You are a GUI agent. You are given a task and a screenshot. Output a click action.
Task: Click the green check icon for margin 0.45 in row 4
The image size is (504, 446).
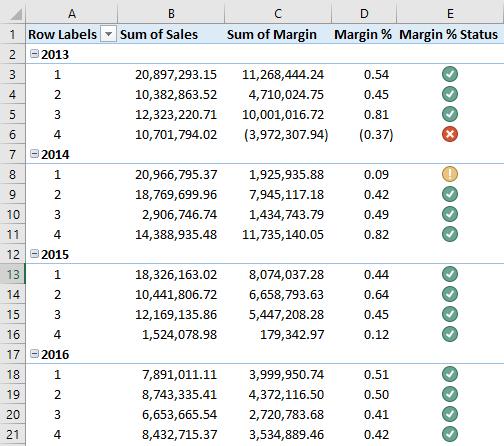(450, 94)
